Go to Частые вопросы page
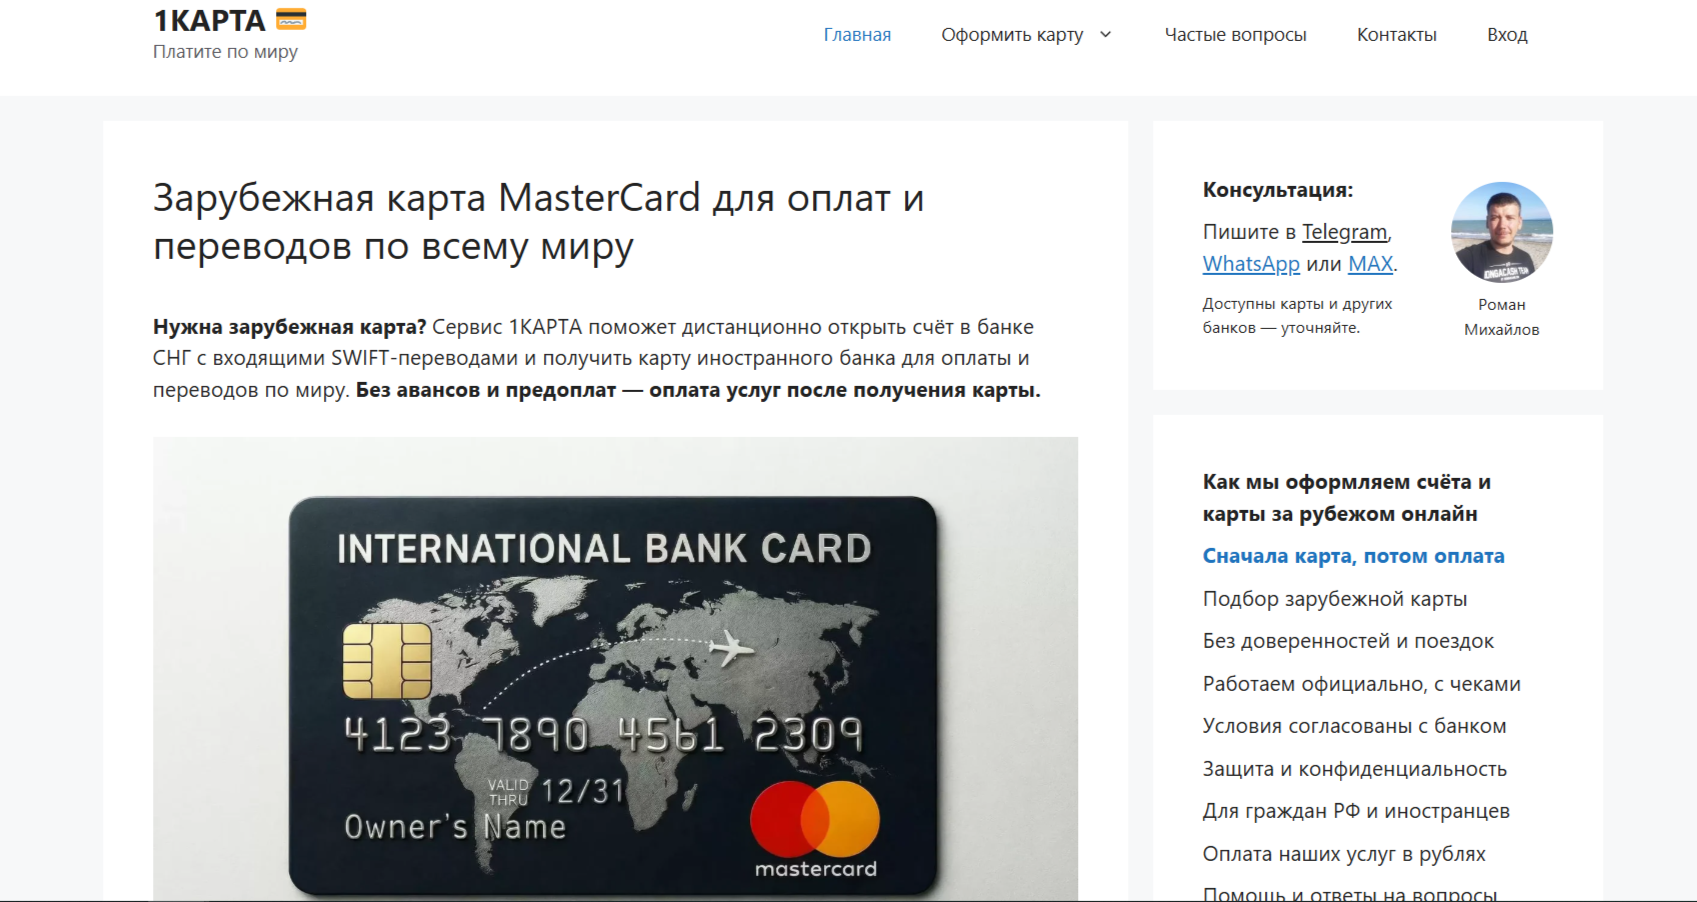1697x902 pixels. [1235, 35]
